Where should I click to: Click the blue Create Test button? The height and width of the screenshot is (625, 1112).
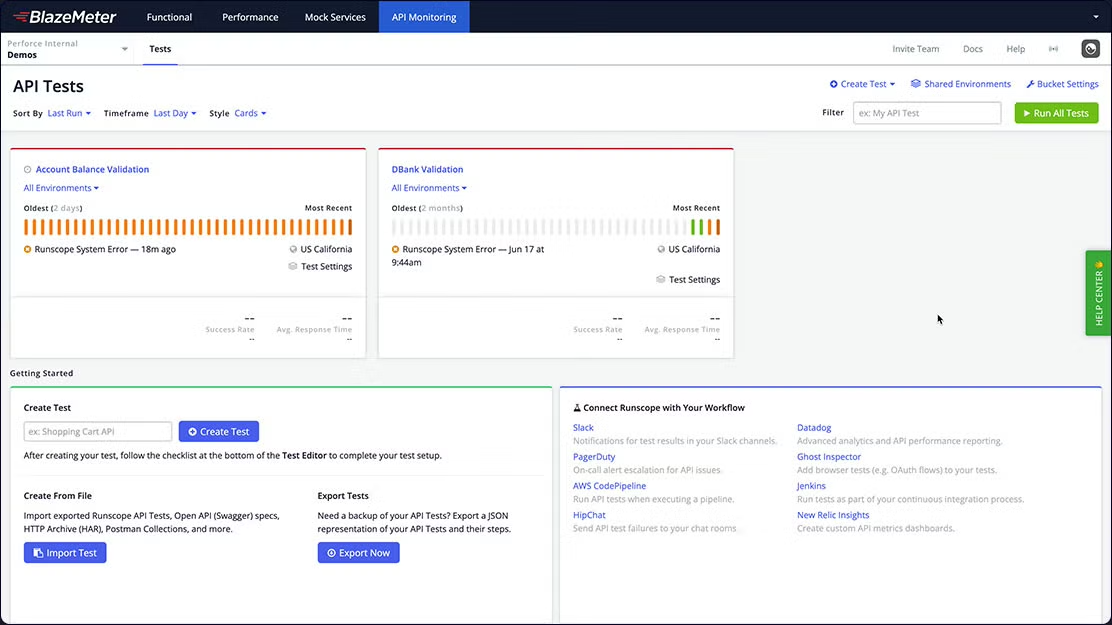click(218, 431)
